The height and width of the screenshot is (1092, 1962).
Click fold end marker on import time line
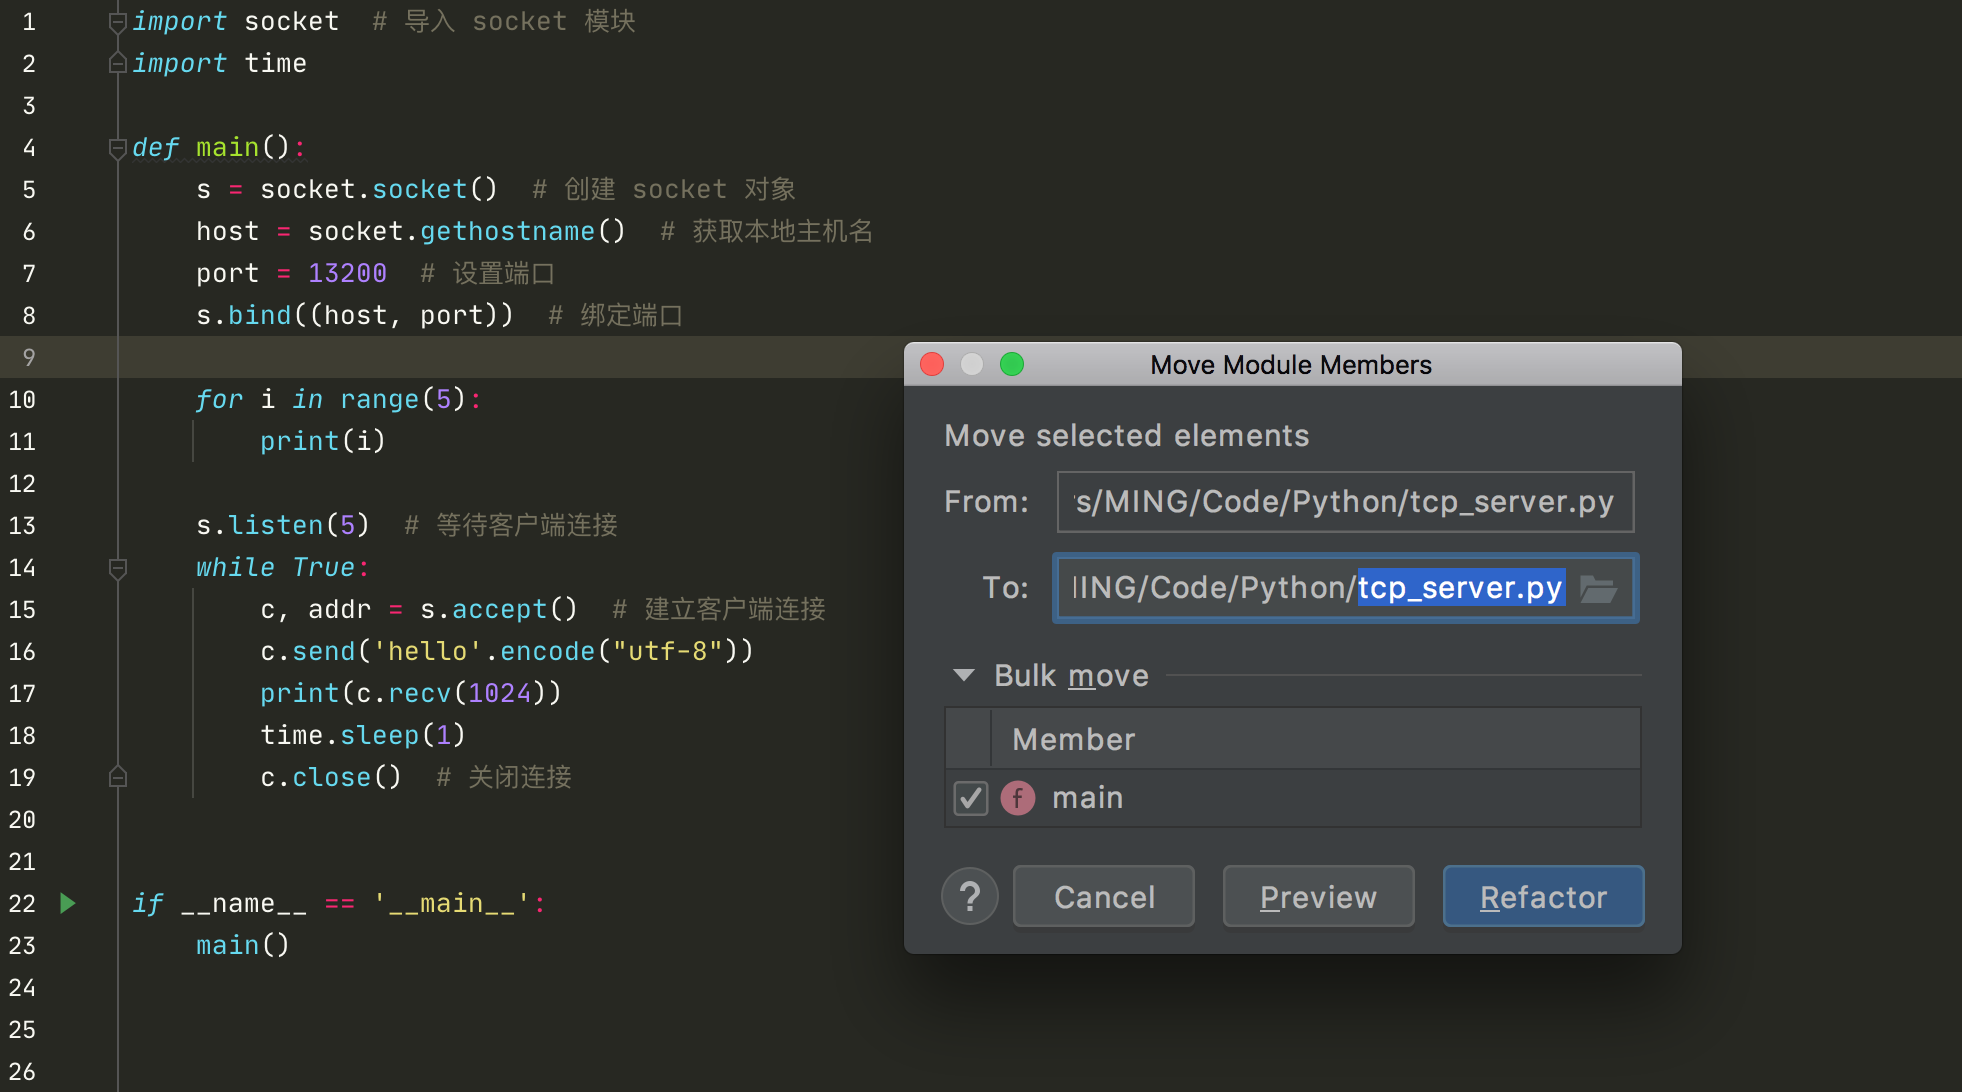pos(117,64)
